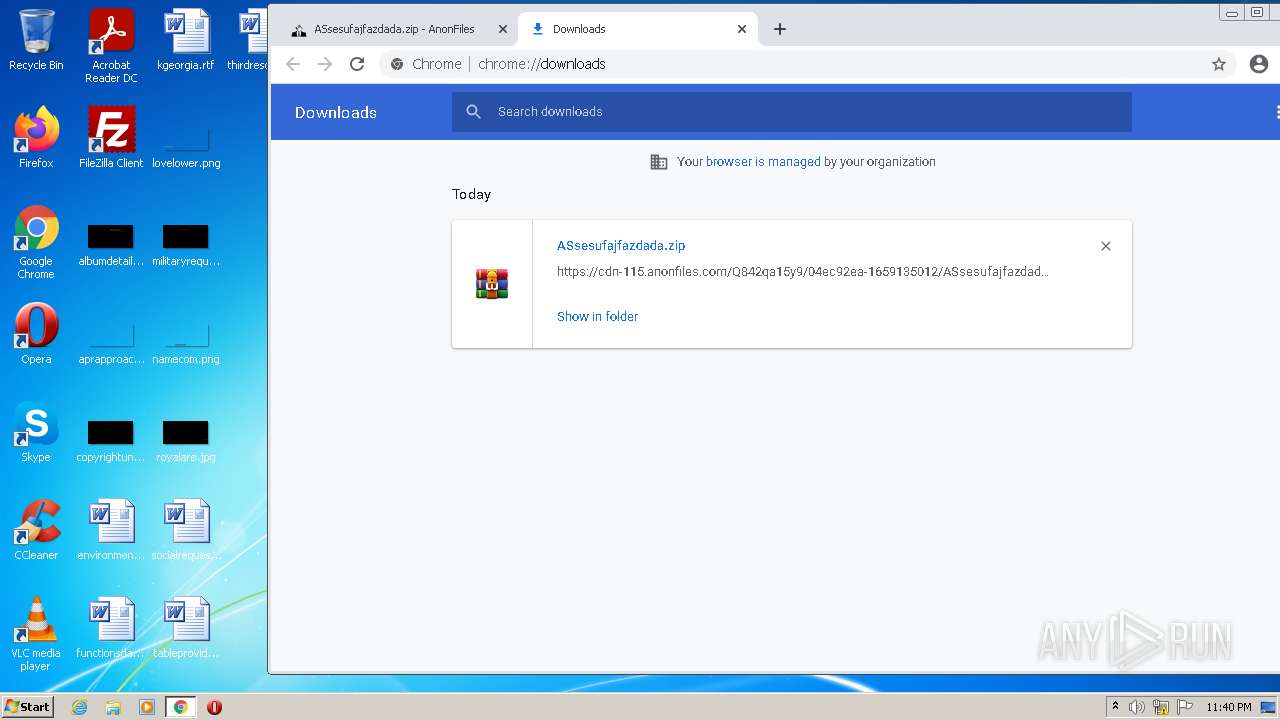Launch Google Chrome desktop shortcut
The width and height of the screenshot is (1280, 720).
click(x=36, y=242)
